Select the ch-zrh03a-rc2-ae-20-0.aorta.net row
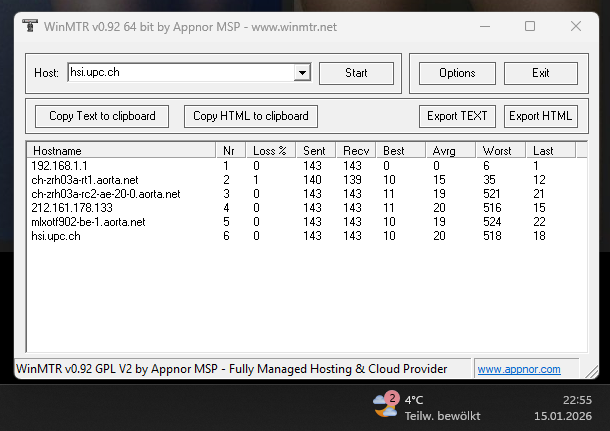The width and height of the screenshot is (610, 431). (x=307, y=194)
